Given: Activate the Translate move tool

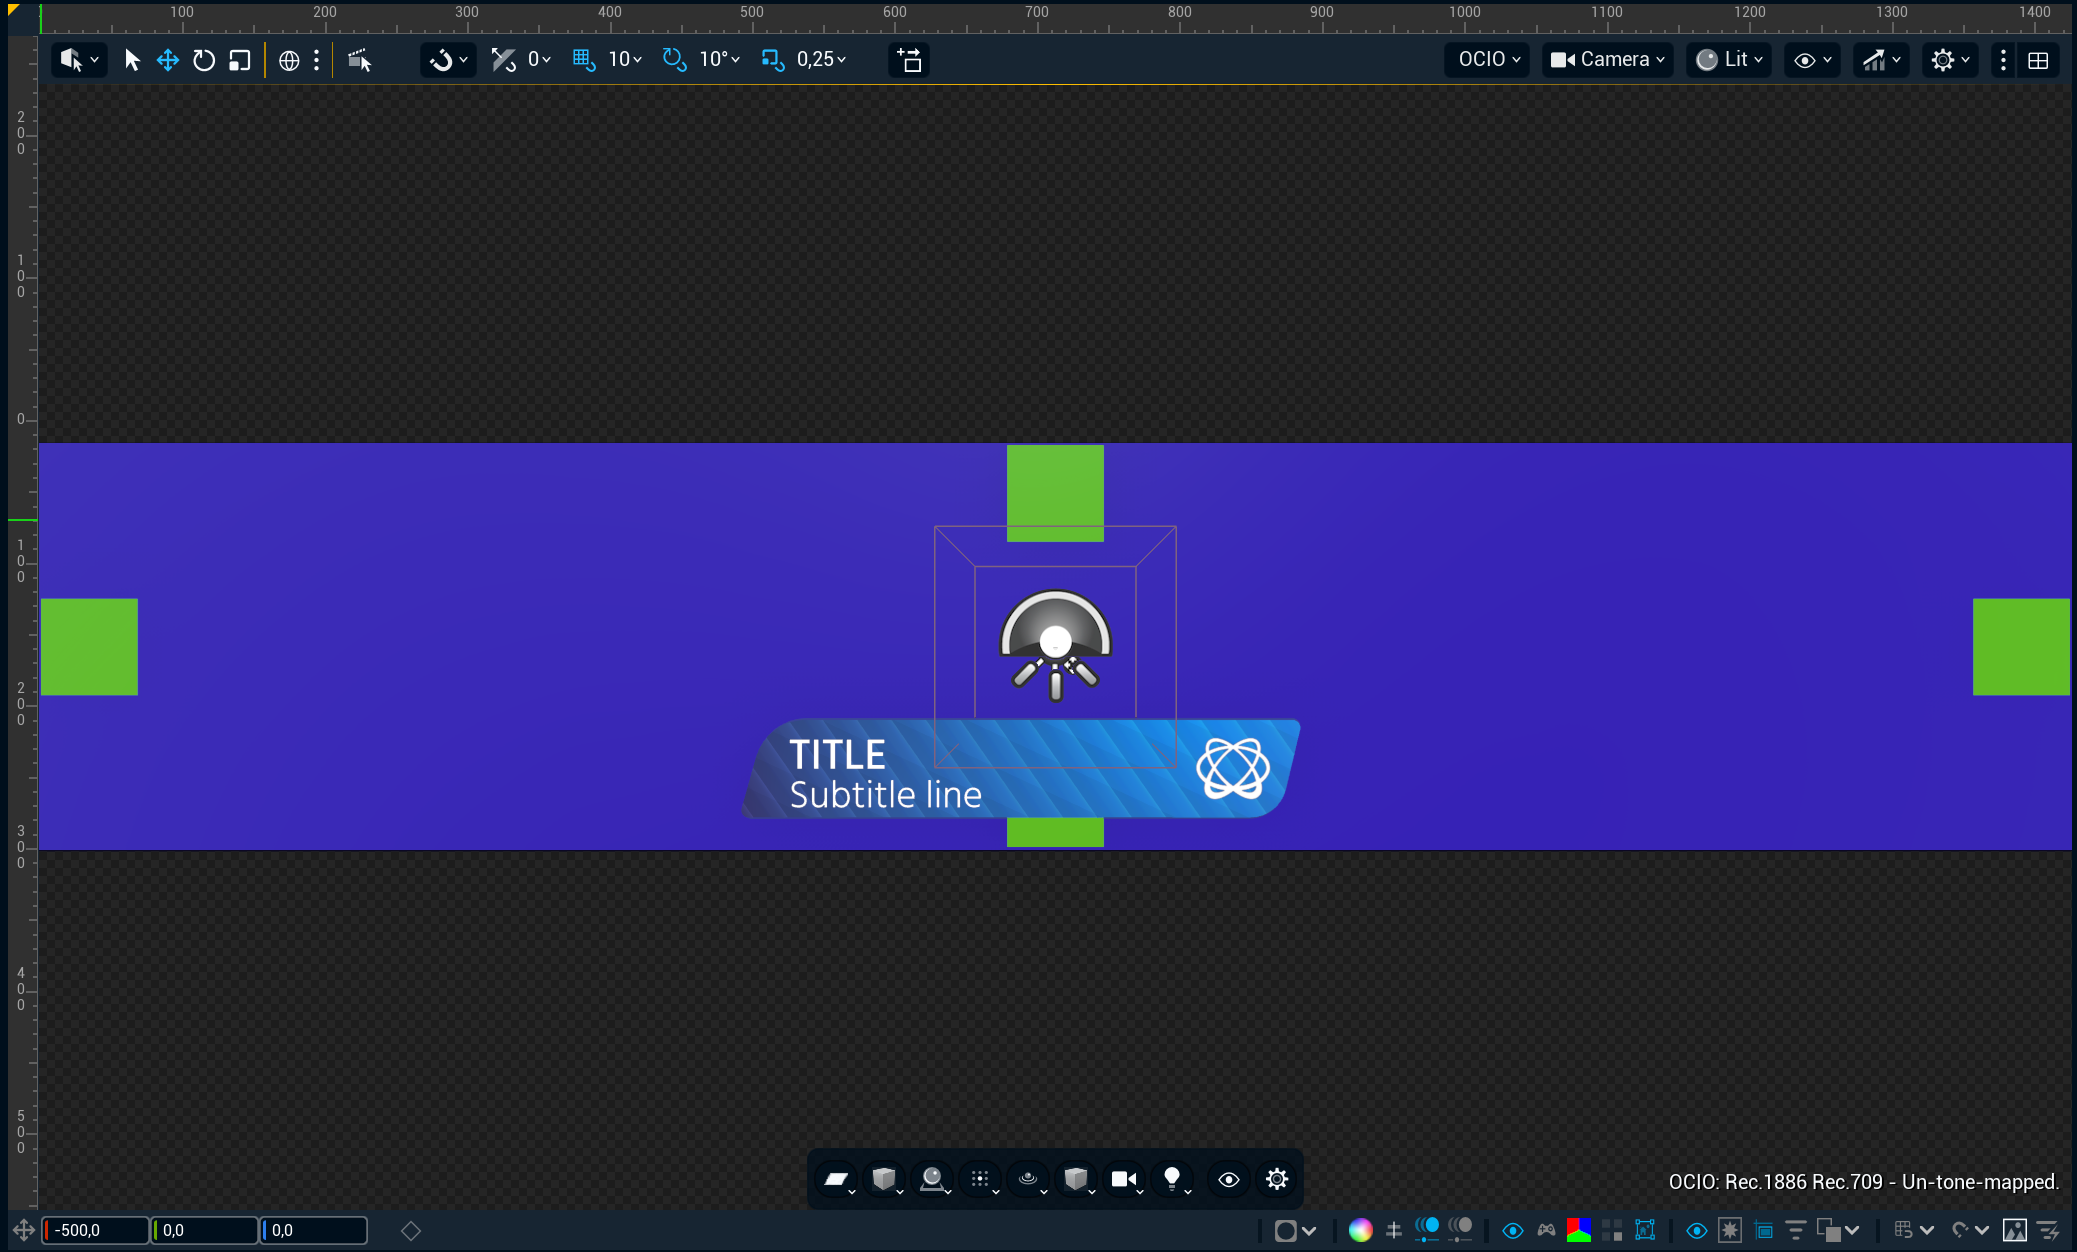Looking at the screenshot, I should coord(167,60).
